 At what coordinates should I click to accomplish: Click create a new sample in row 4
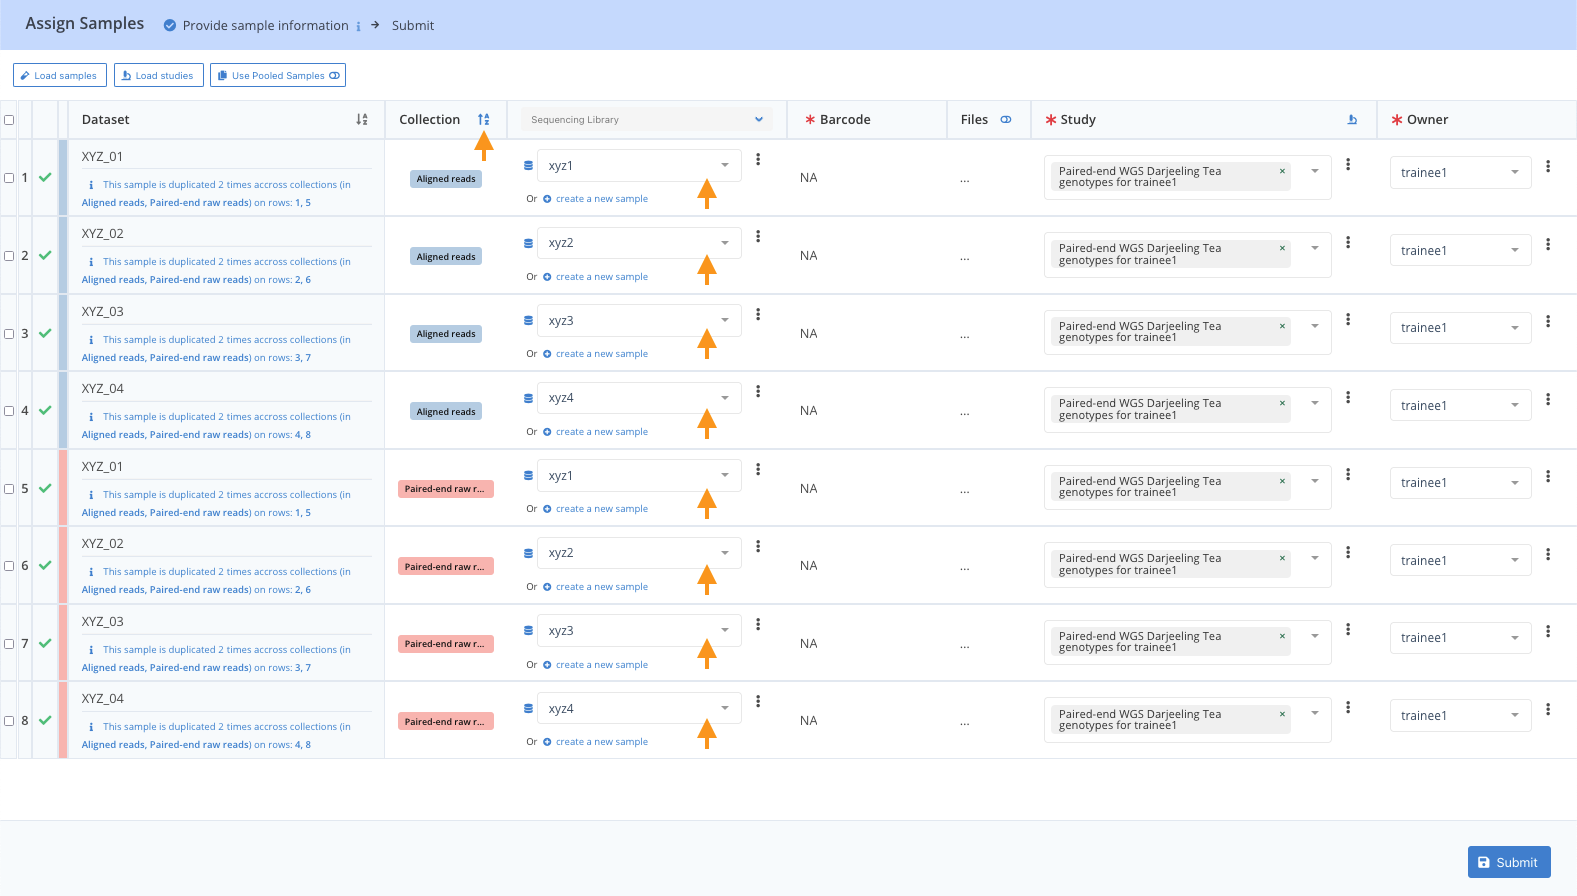pos(602,432)
